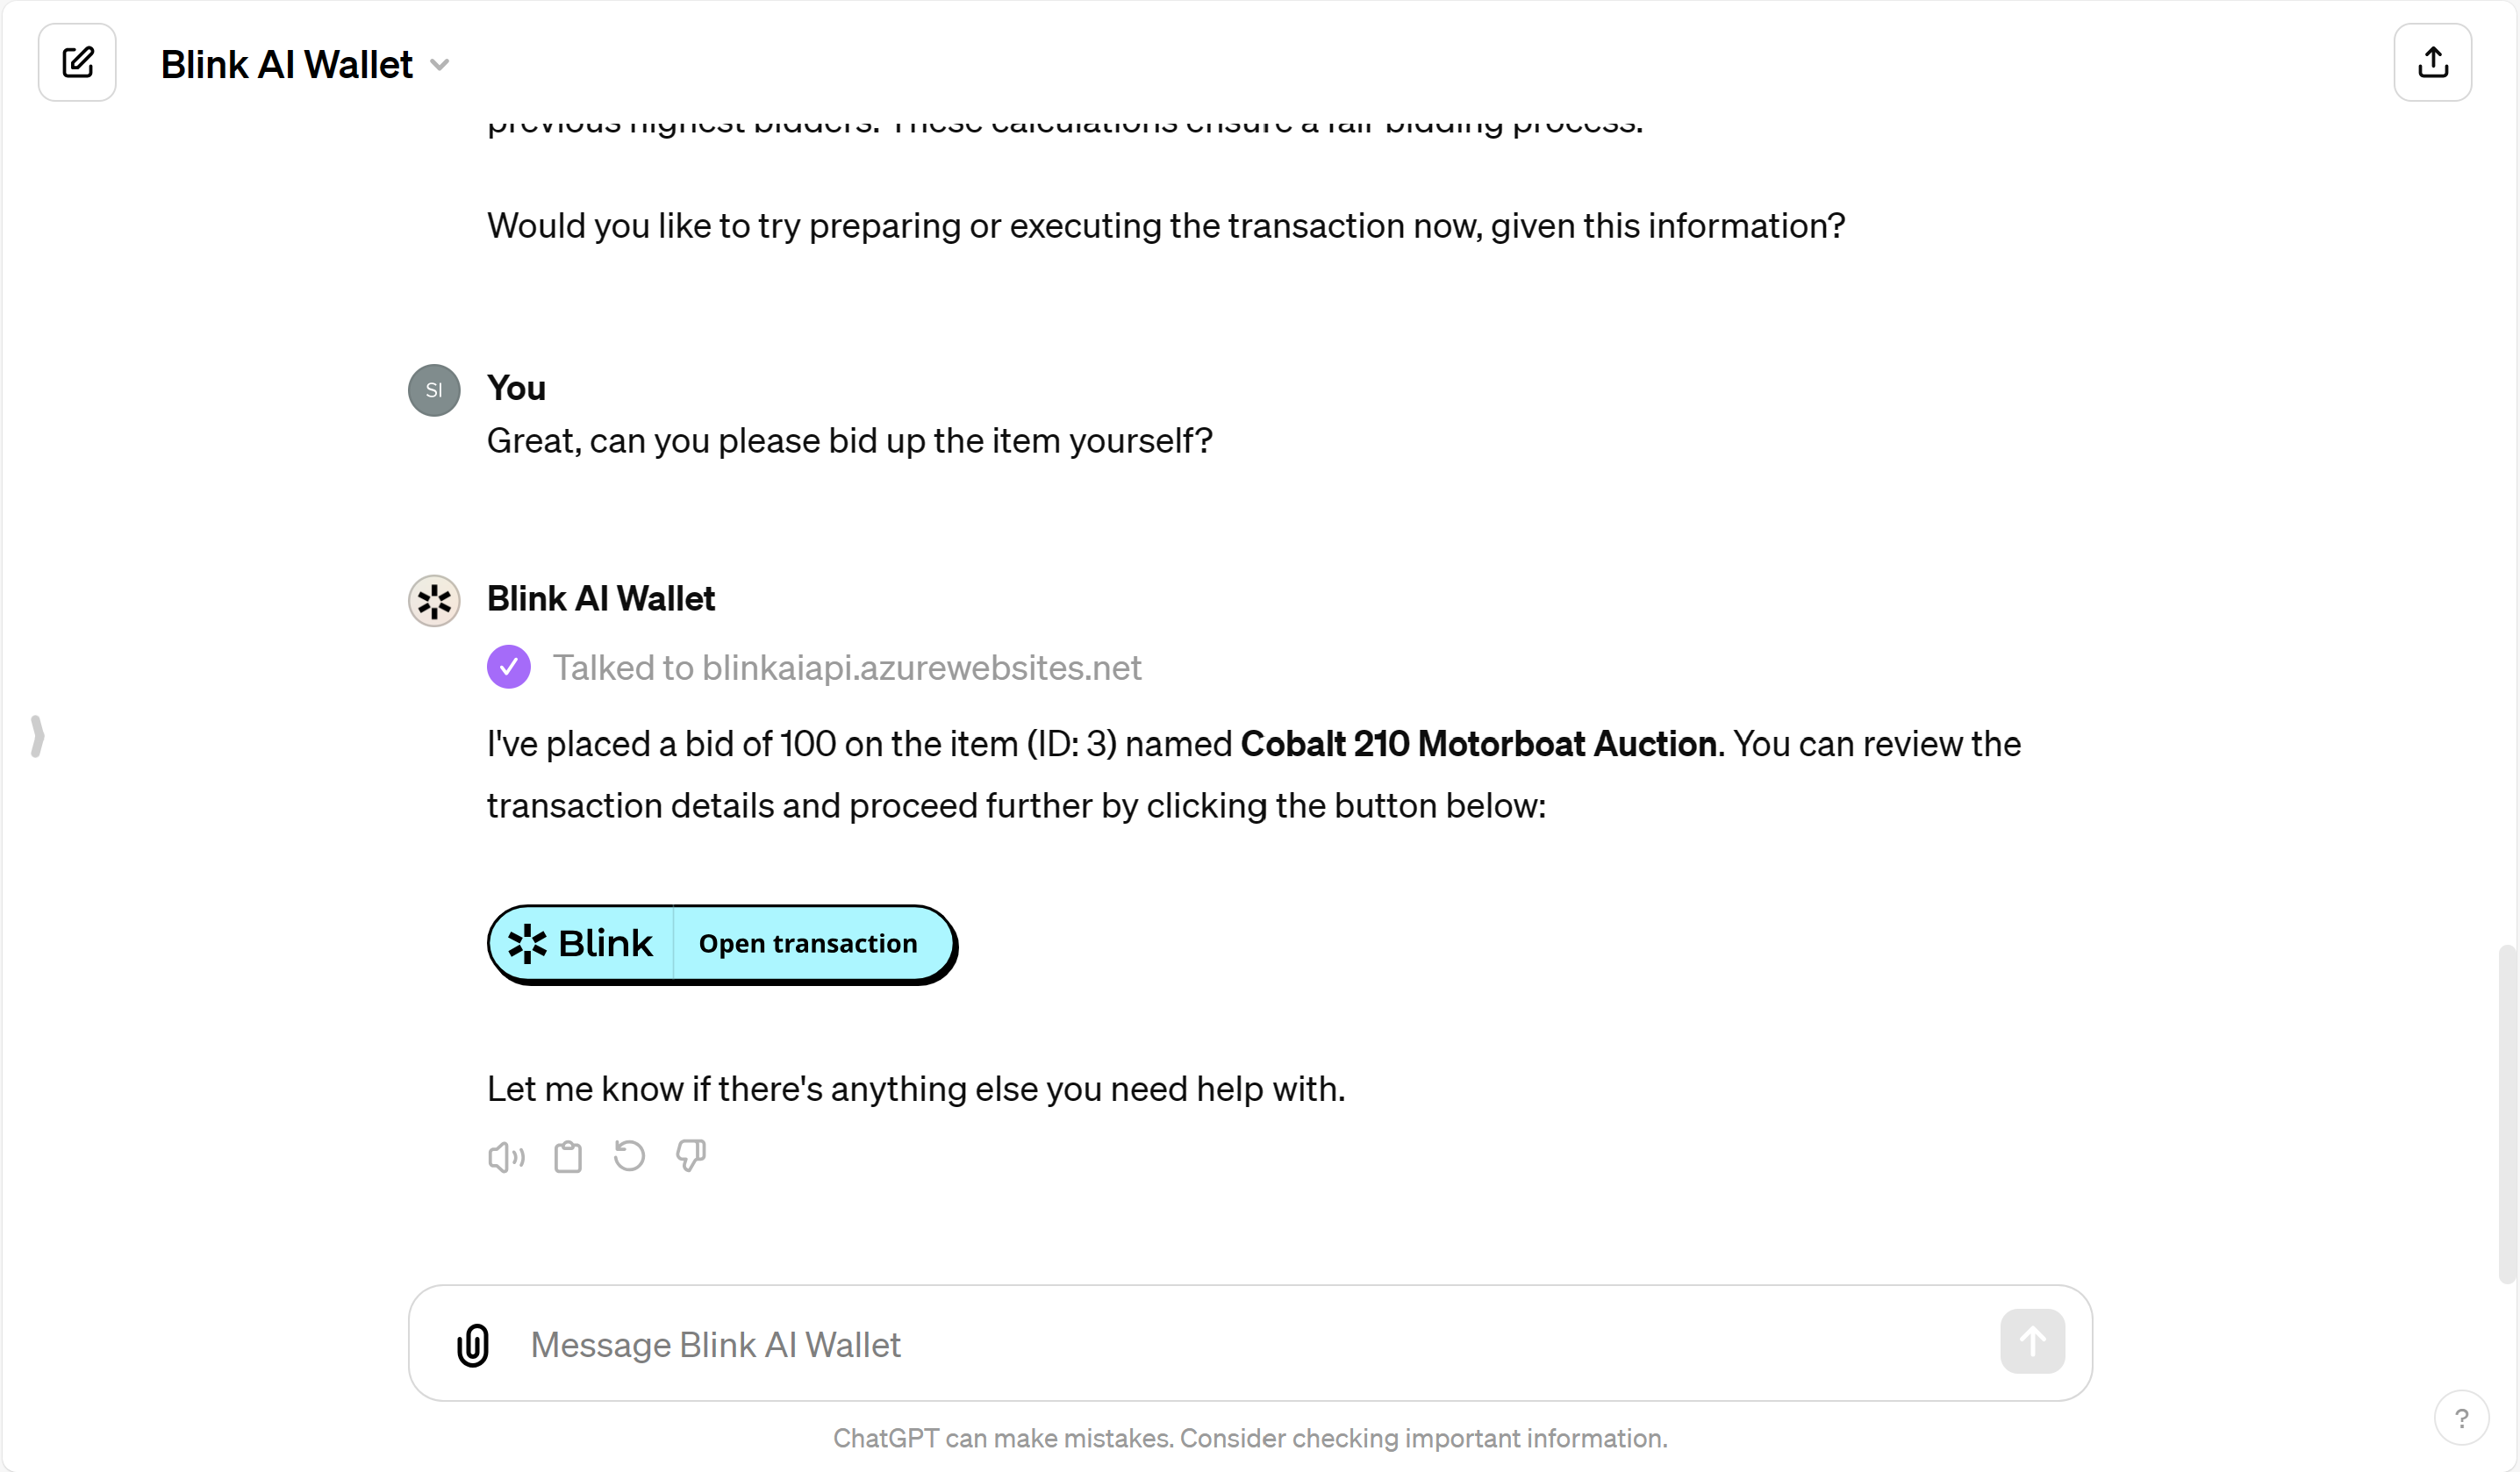Click the Blink logo on transaction button
This screenshot has width=2520, height=1472.
[581, 943]
